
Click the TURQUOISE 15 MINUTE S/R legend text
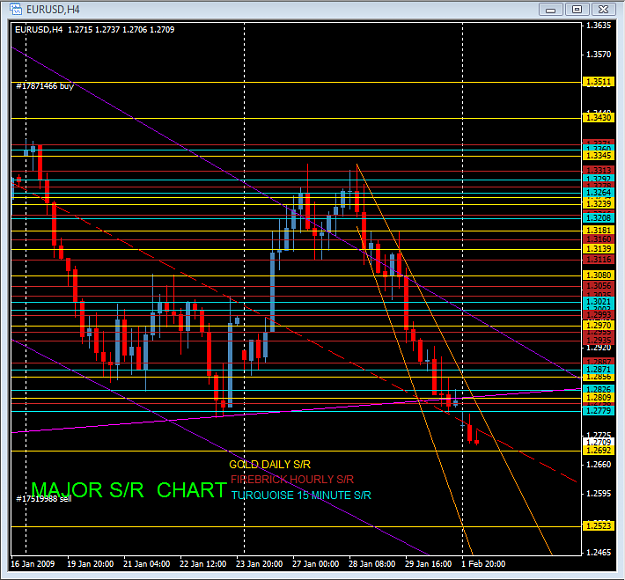301,495
